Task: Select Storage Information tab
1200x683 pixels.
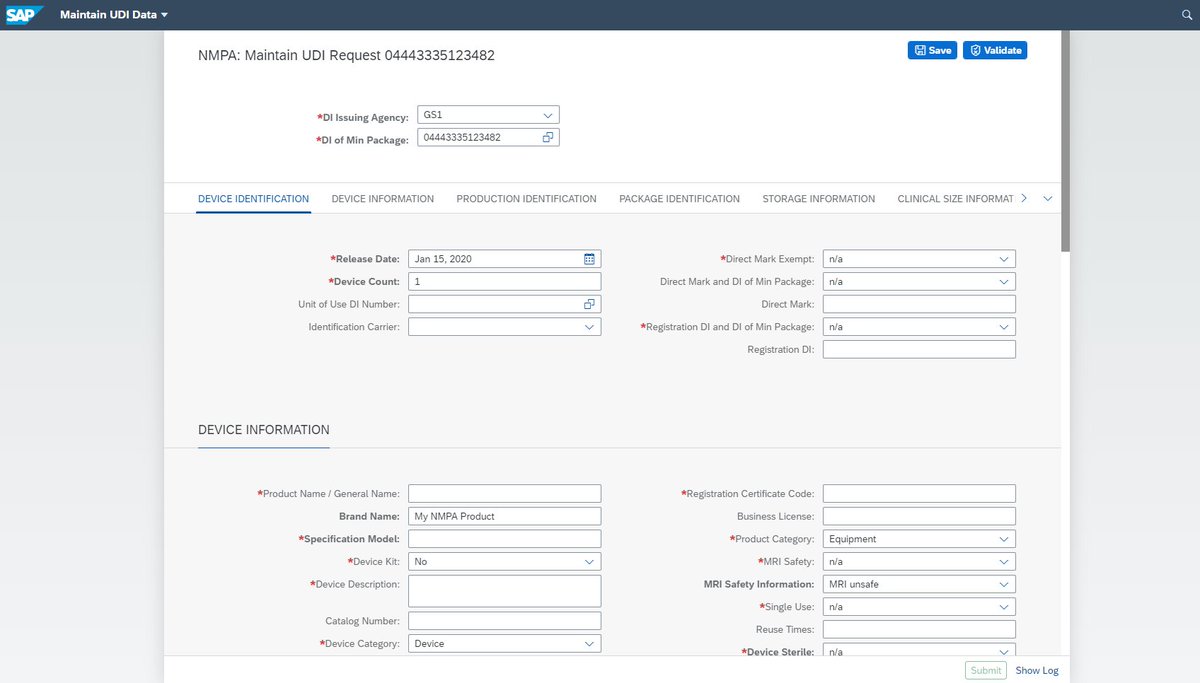Action: pyautogui.click(x=819, y=199)
